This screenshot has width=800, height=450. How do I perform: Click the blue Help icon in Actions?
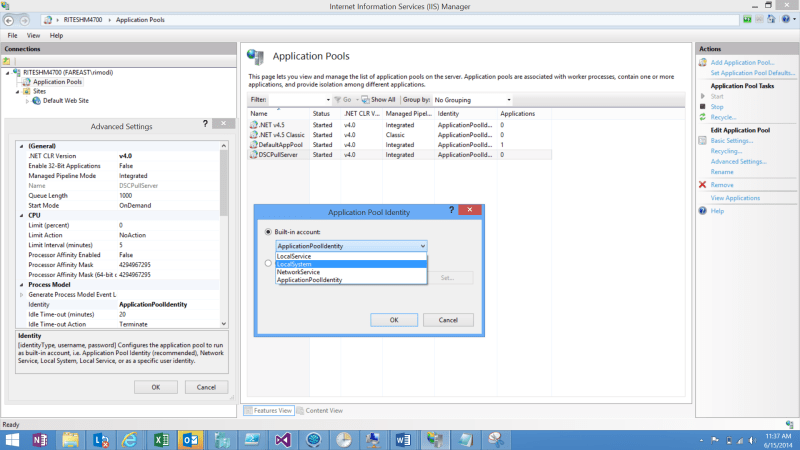tap(703, 211)
